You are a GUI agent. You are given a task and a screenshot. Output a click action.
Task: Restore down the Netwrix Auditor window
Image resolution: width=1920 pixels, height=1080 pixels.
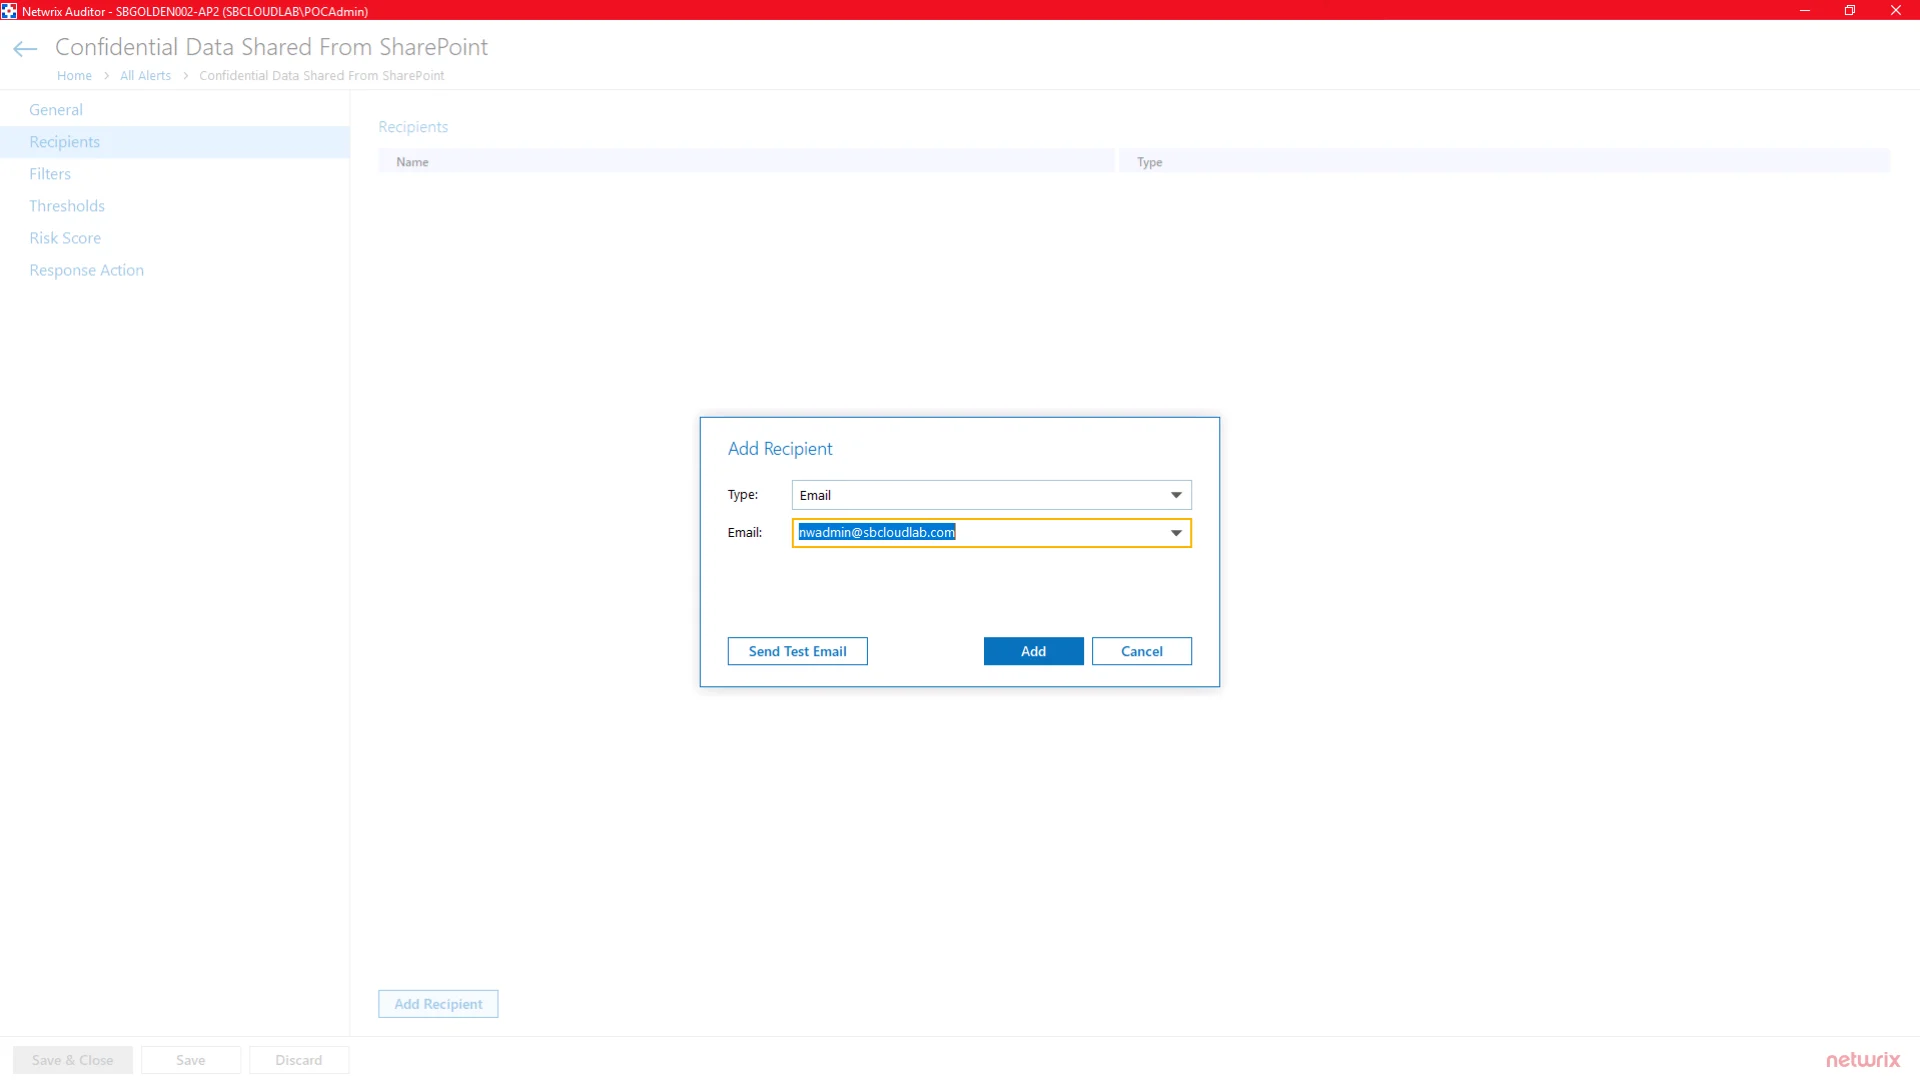pyautogui.click(x=1850, y=10)
